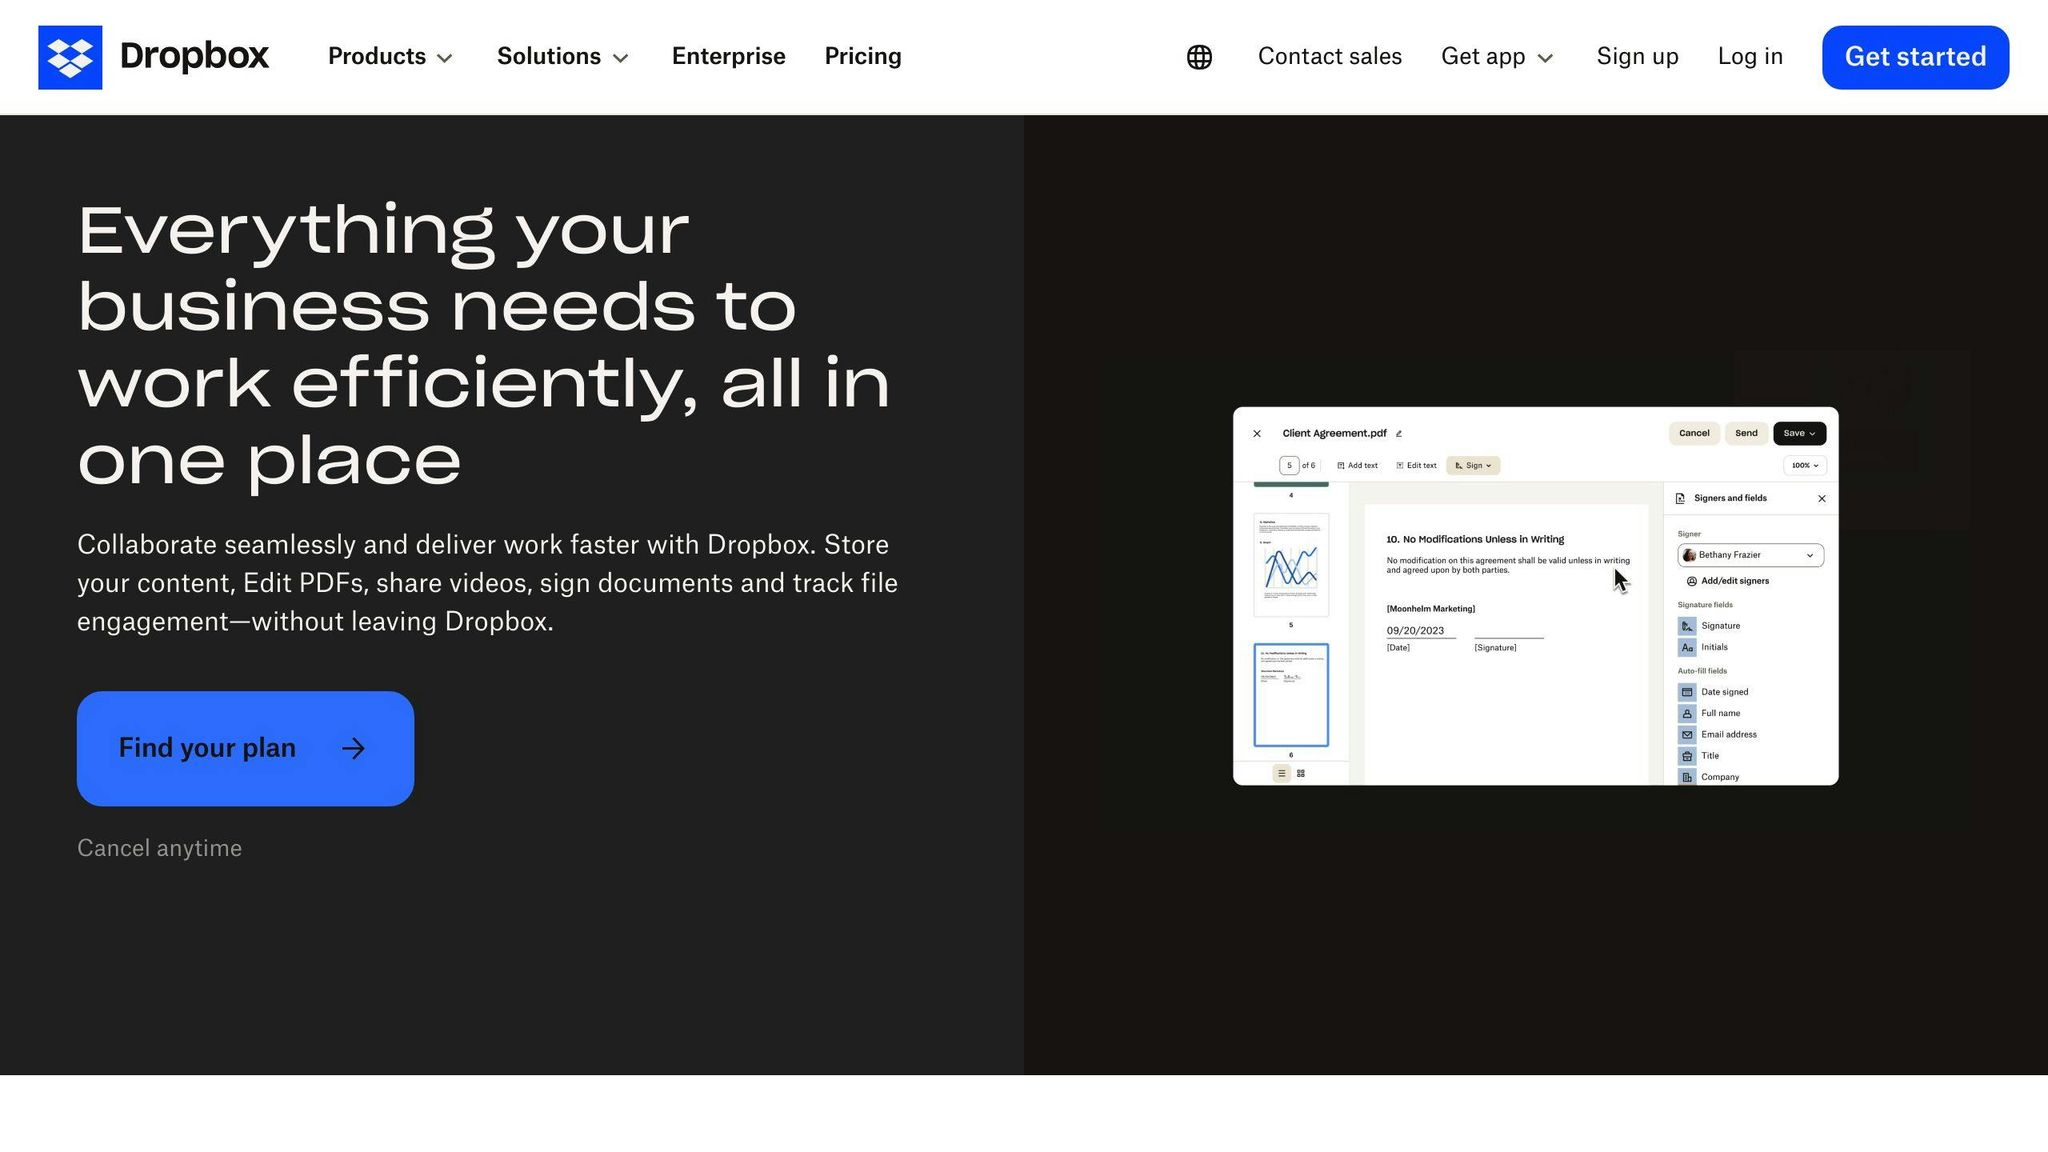Click the Add text tool

1358,465
